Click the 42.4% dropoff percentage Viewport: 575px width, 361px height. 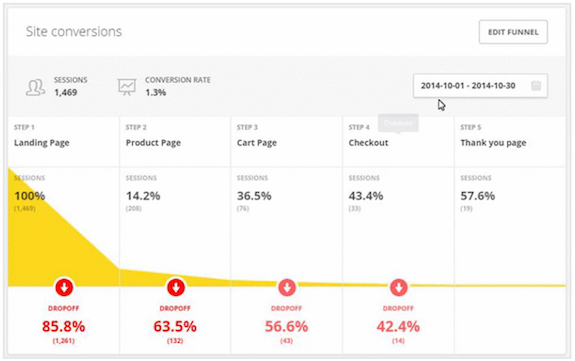pyautogui.click(x=398, y=326)
